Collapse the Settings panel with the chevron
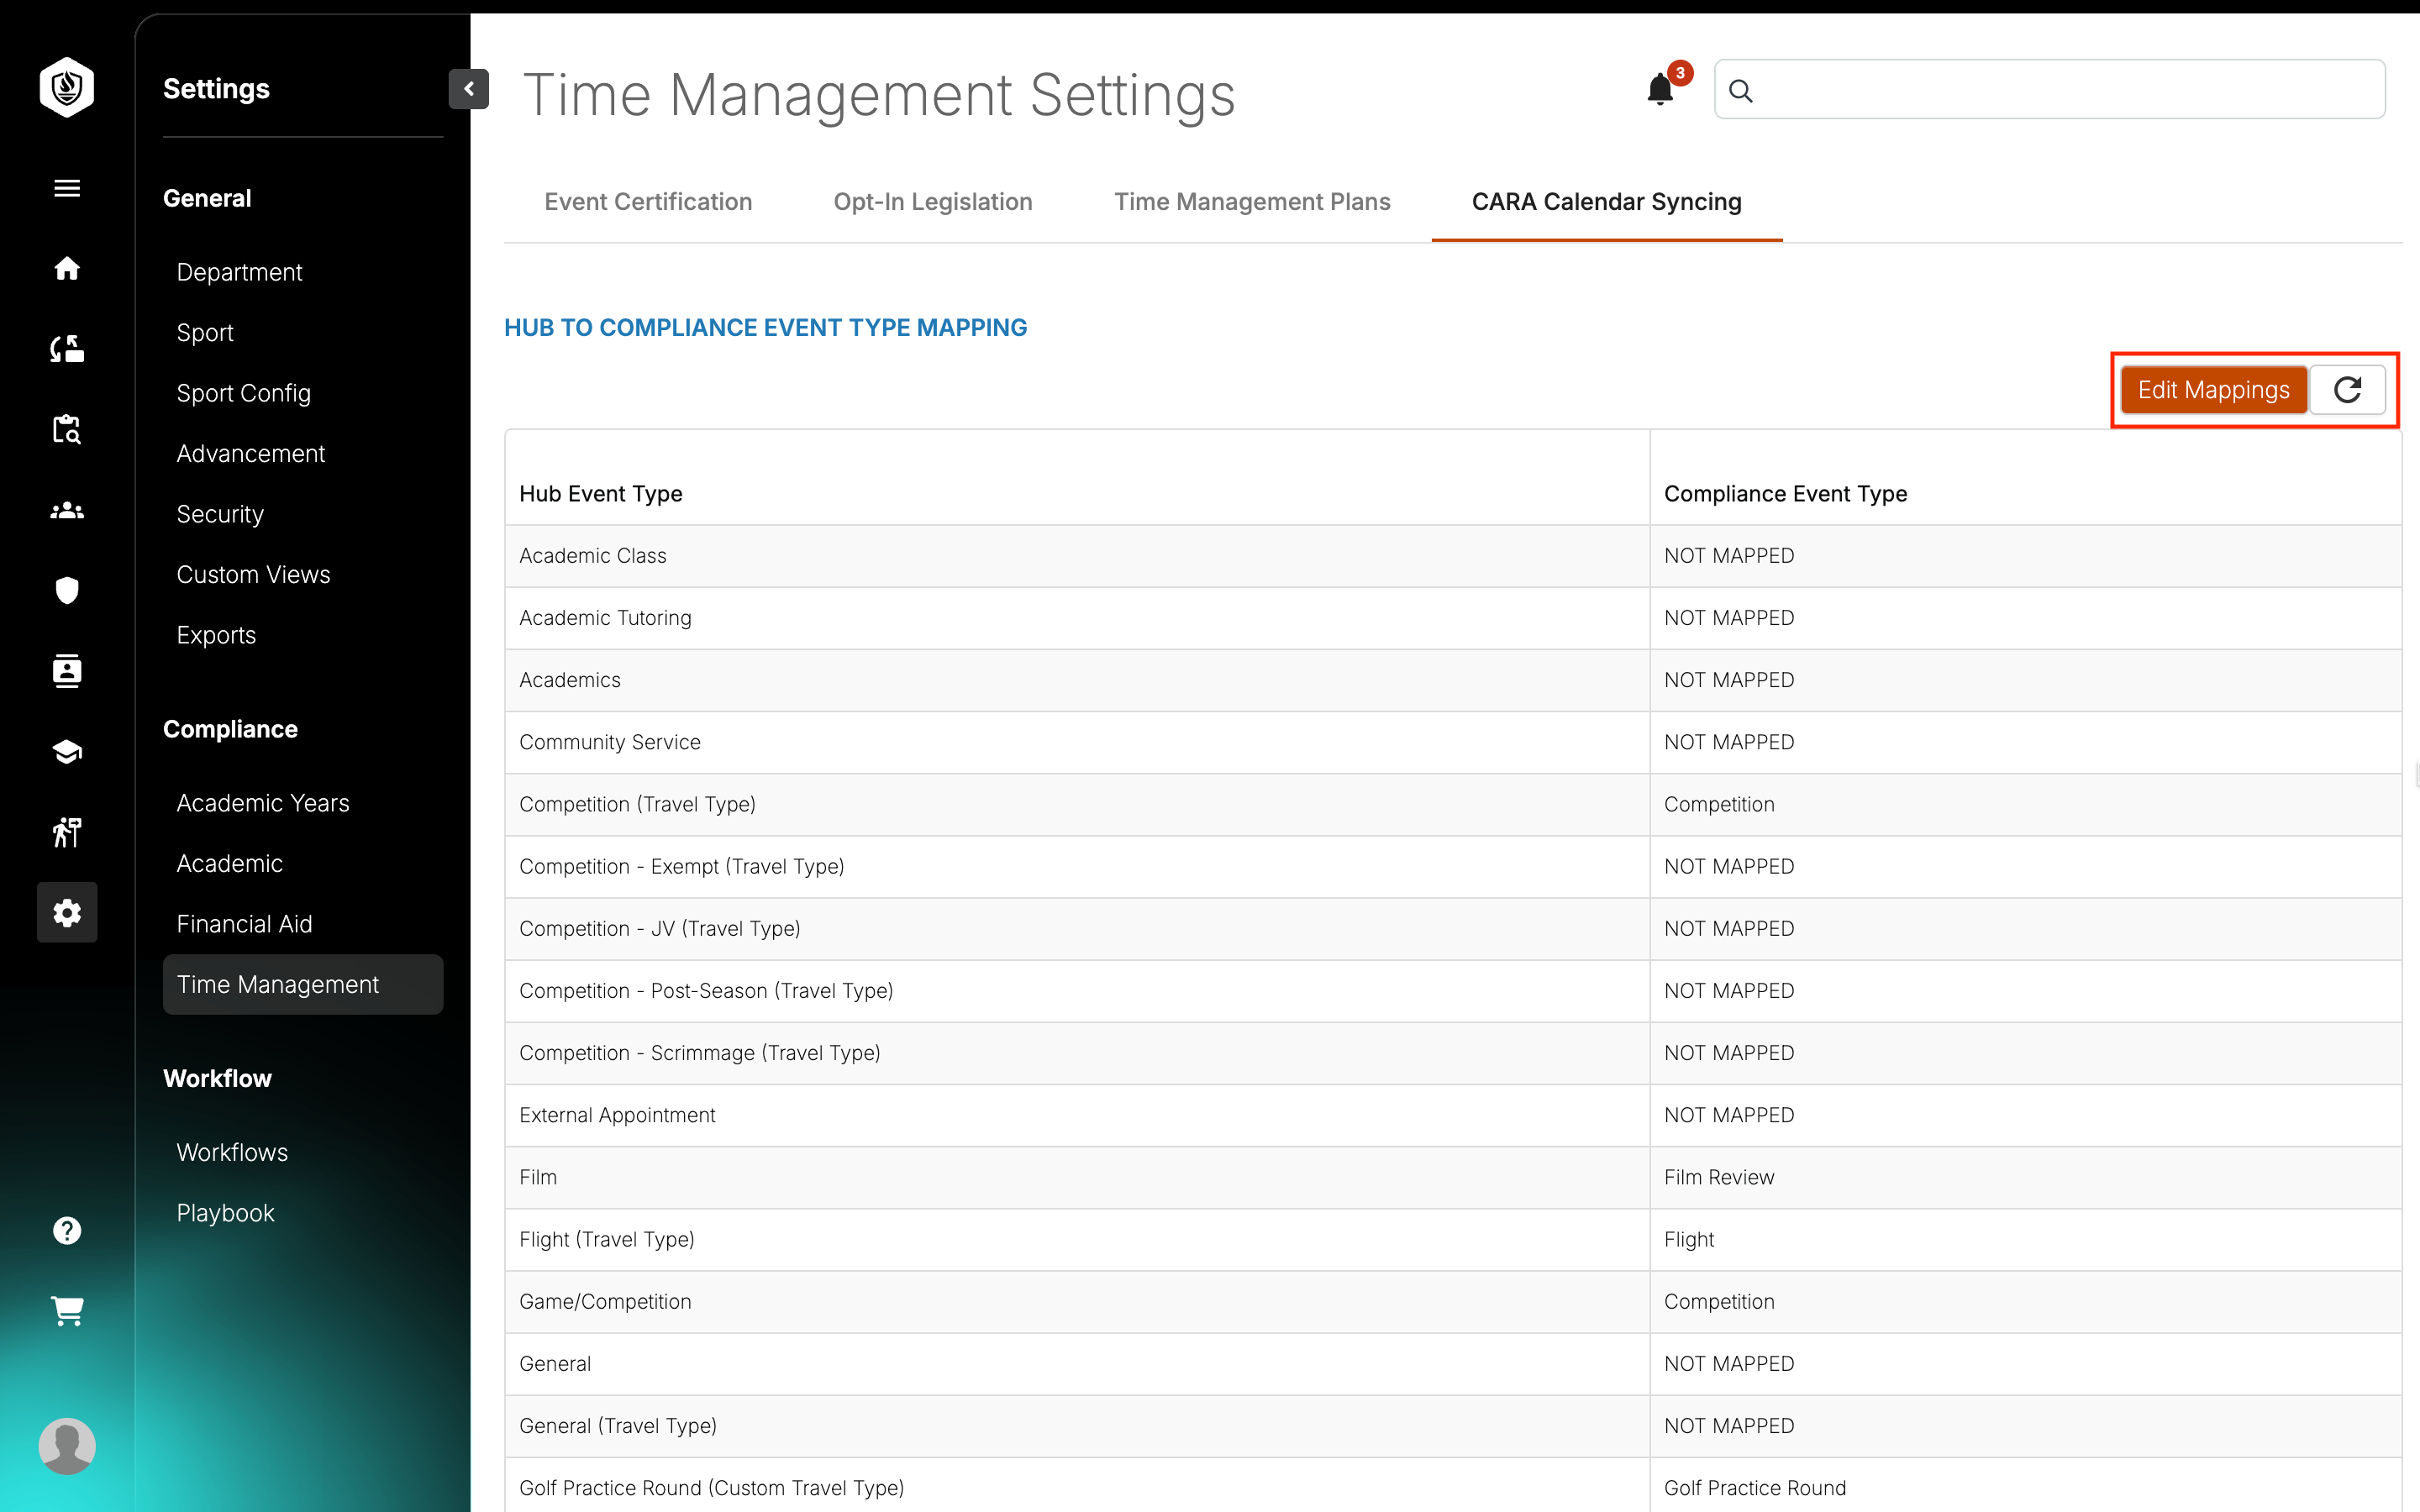This screenshot has height=1512, width=2420. [x=468, y=89]
